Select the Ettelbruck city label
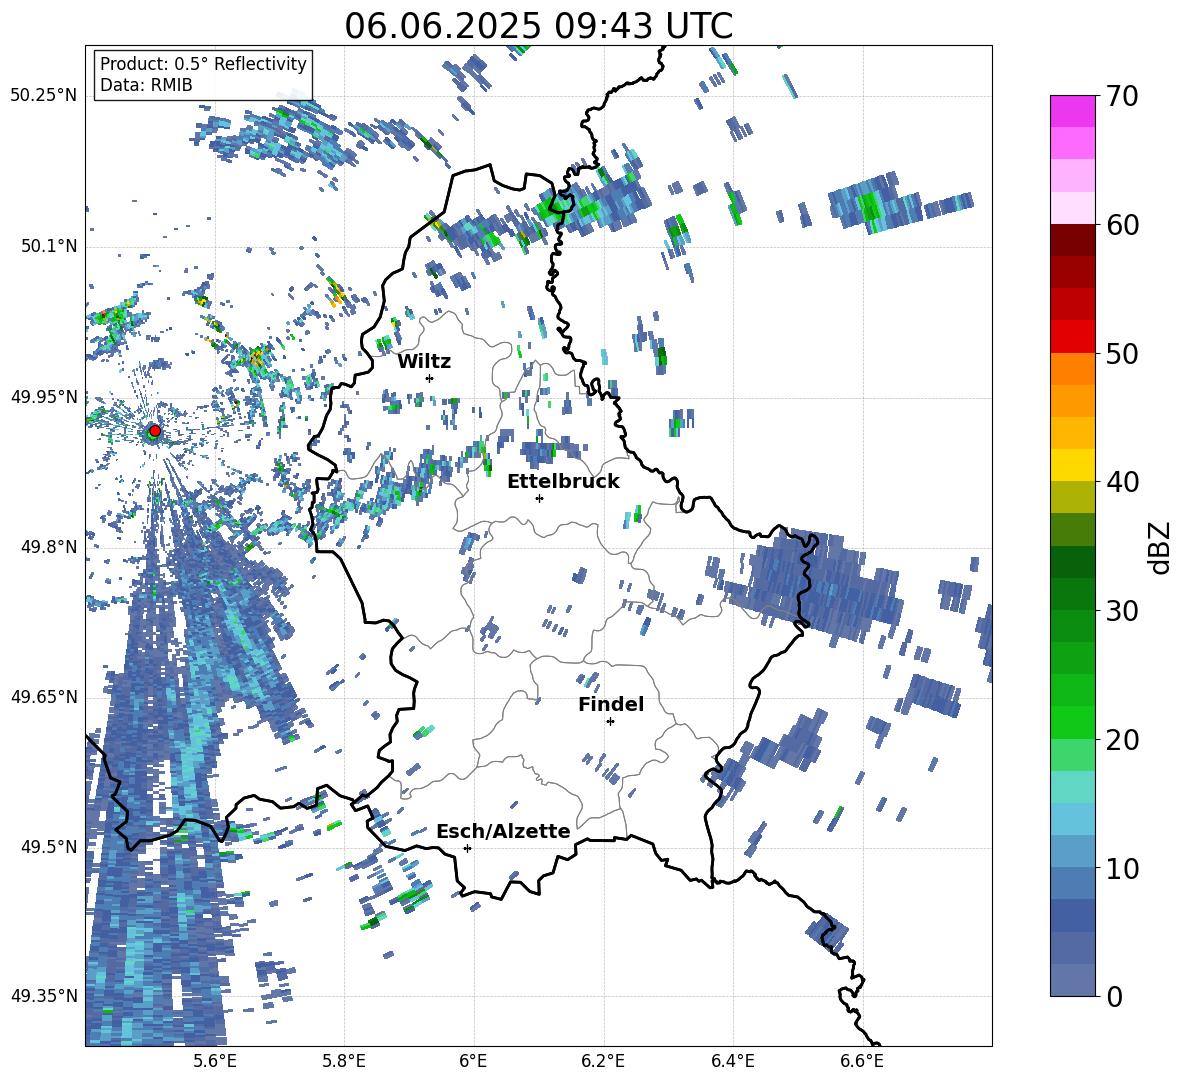The image size is (1184, 1081). (563, 482)
